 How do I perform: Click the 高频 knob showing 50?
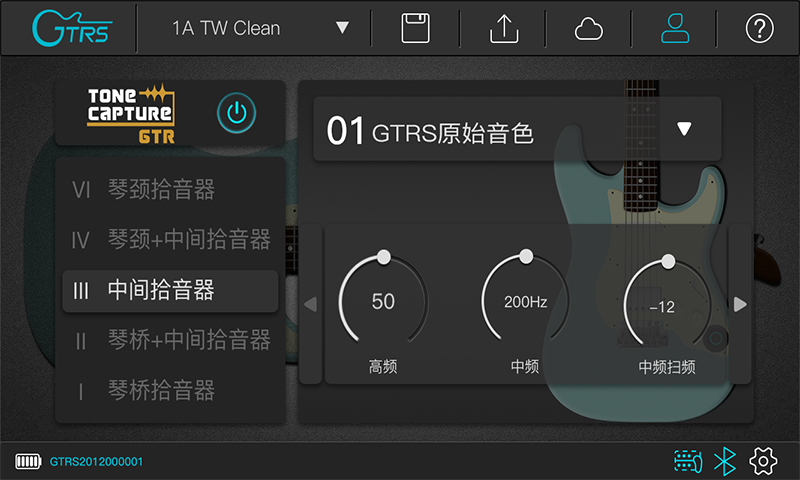click(383, 301)
